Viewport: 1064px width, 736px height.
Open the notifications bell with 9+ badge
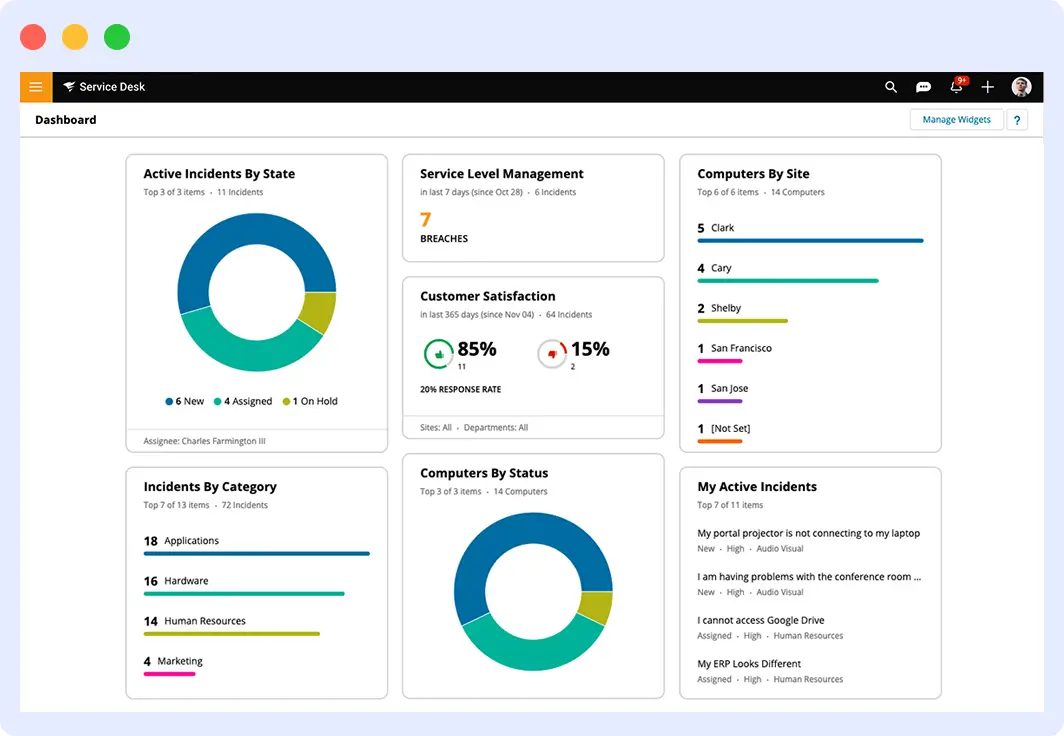point(955,87)
